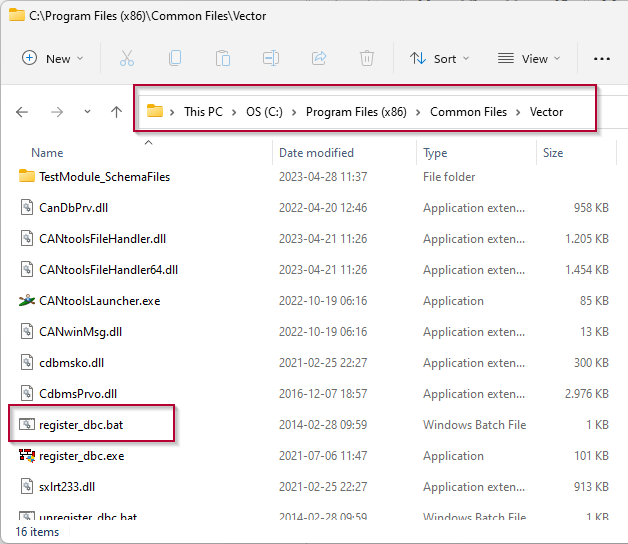Select CANtoolsLauncher.exe application file
Screen dimensions: 628x544
click(99, 301)
